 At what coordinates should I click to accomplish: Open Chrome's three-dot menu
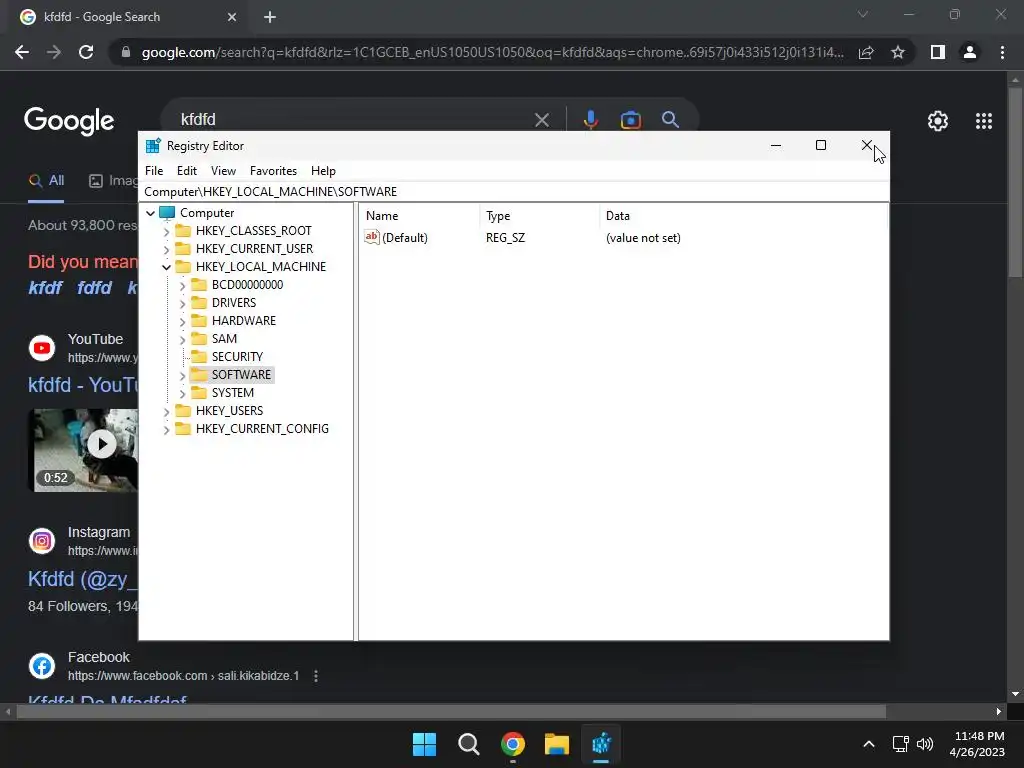pyautogui.click(x=1002, y=52)
